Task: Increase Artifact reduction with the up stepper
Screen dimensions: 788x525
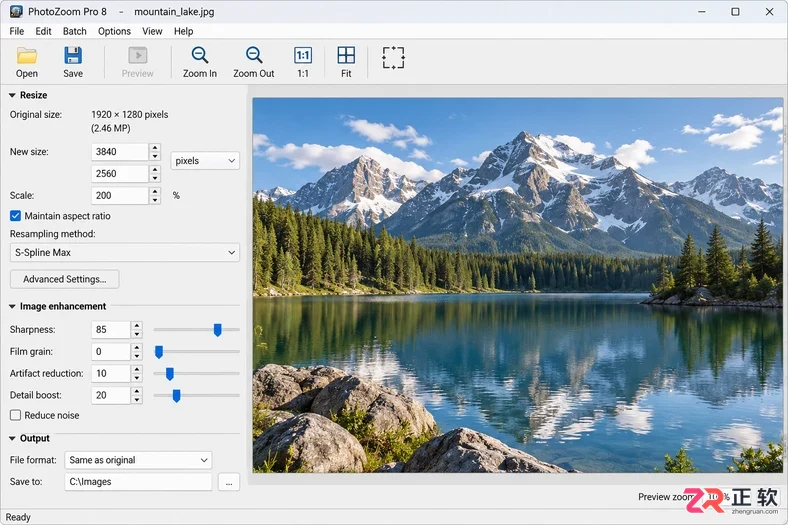Action: click(137, 369)
